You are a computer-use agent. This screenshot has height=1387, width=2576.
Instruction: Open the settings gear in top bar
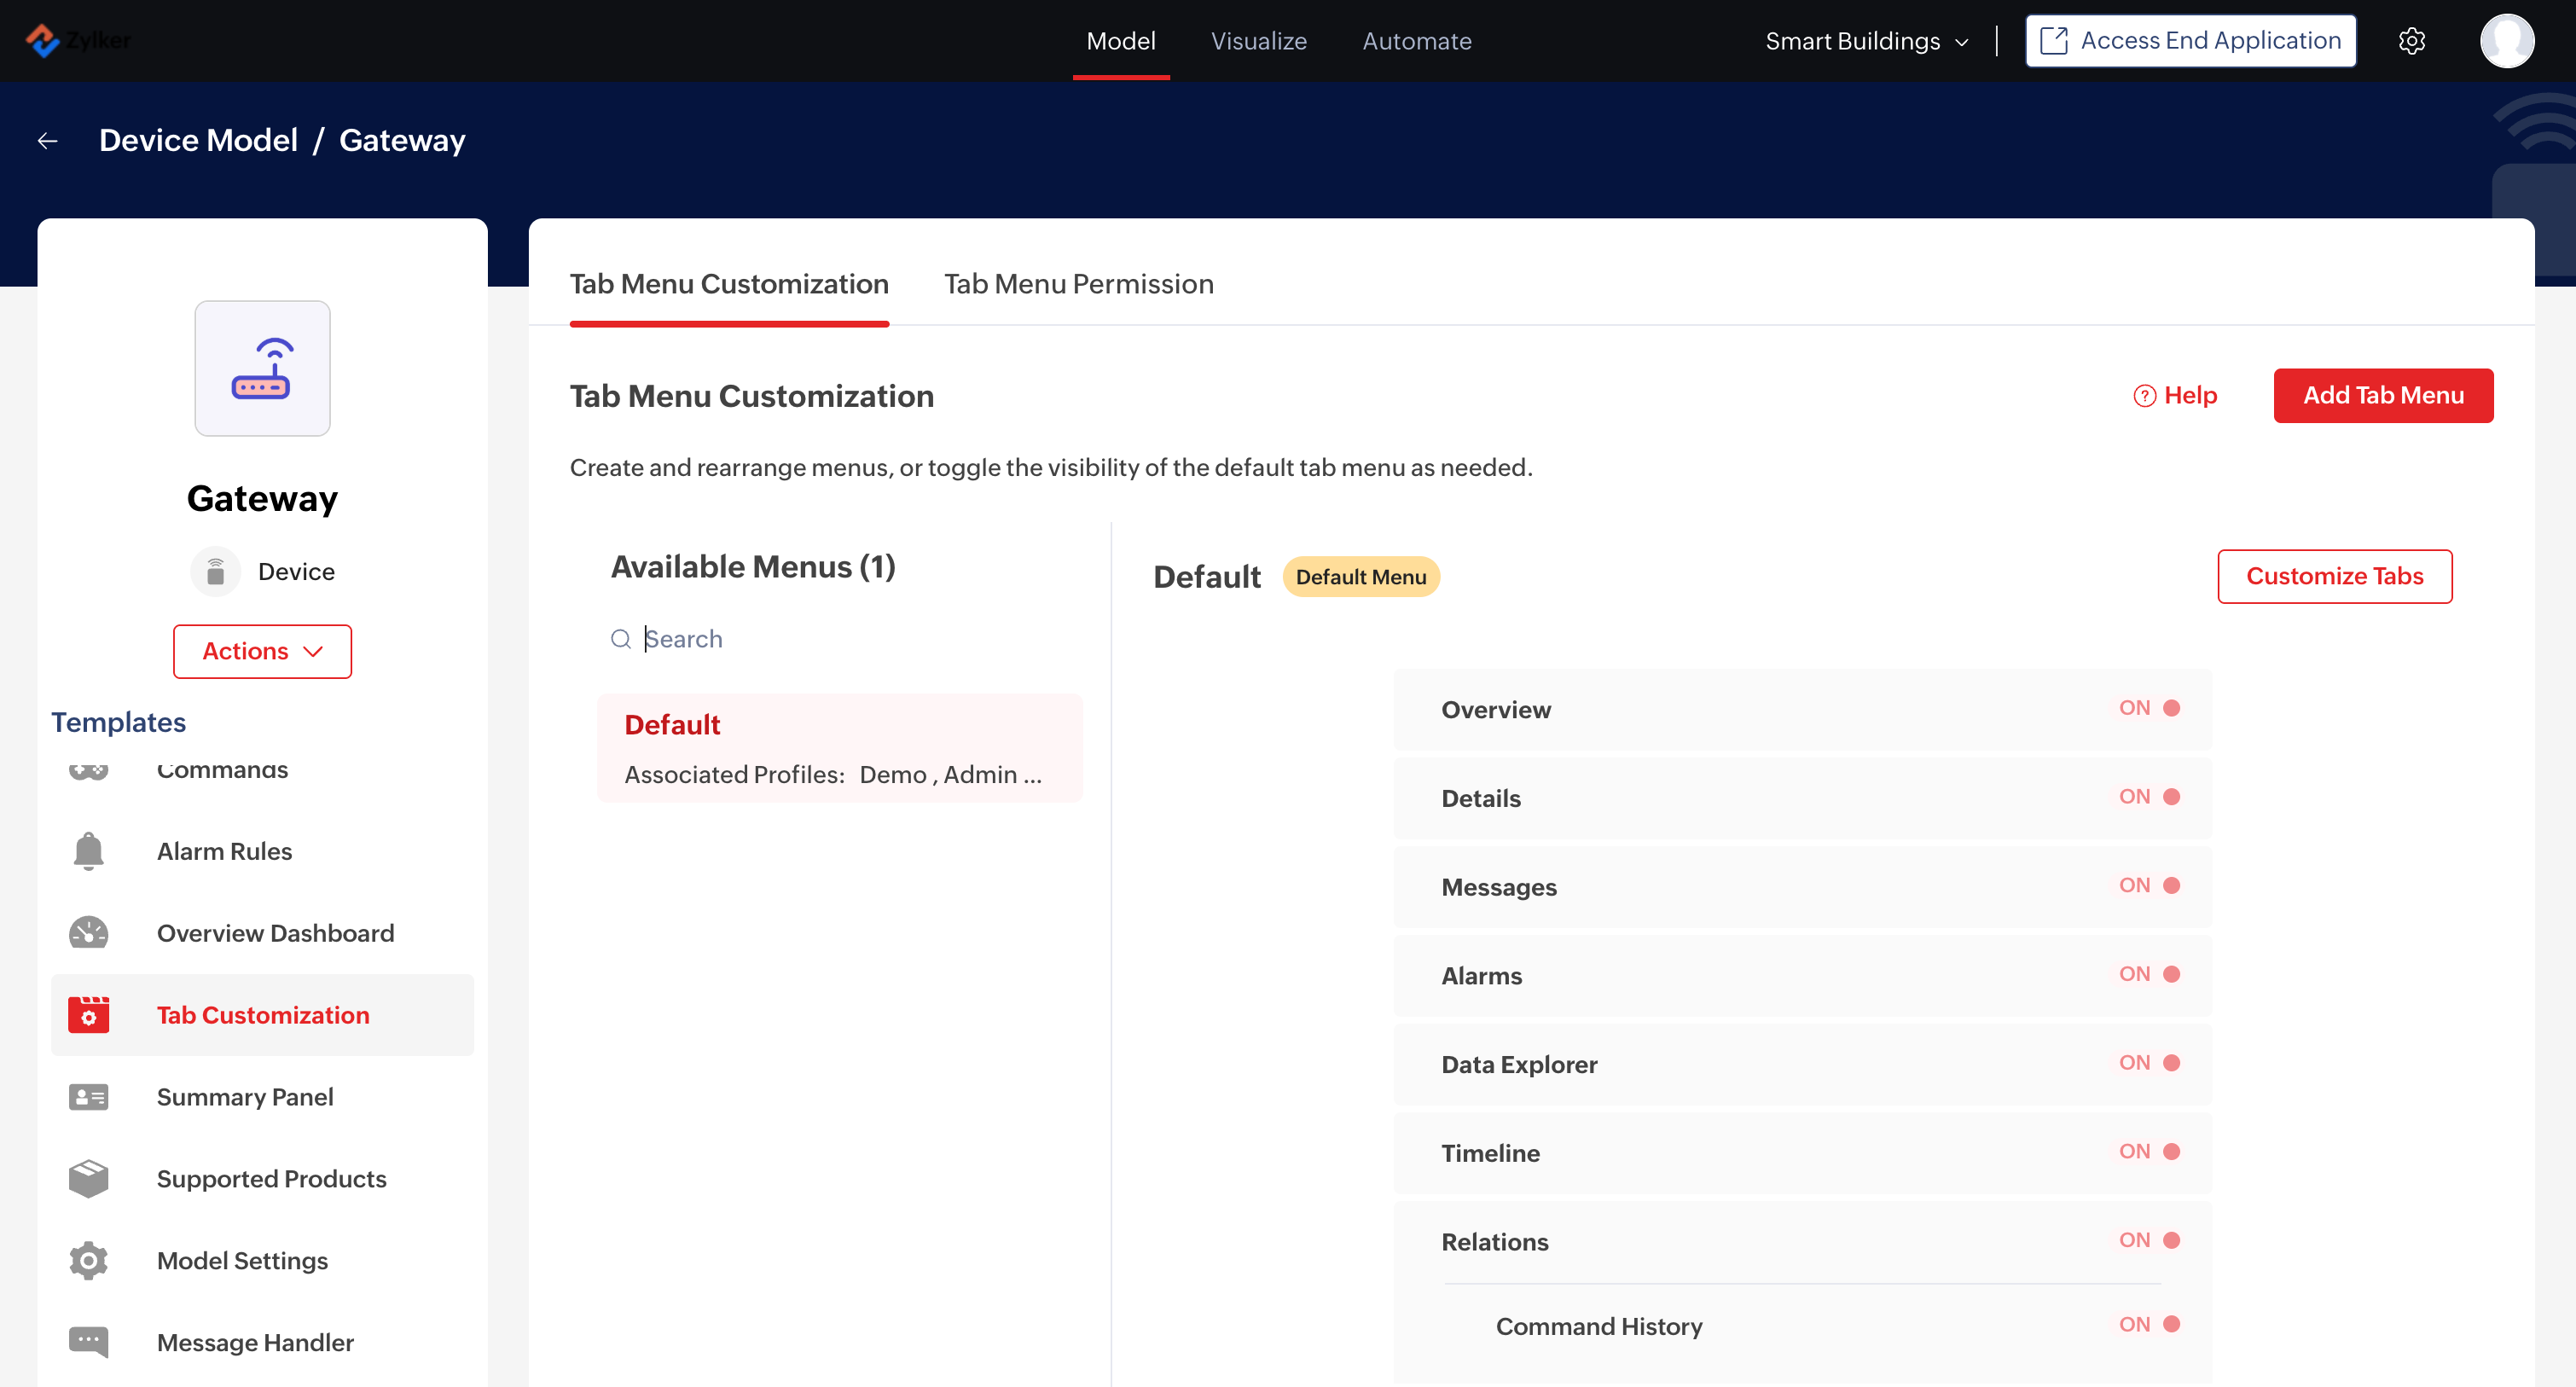coord(2411,41)
